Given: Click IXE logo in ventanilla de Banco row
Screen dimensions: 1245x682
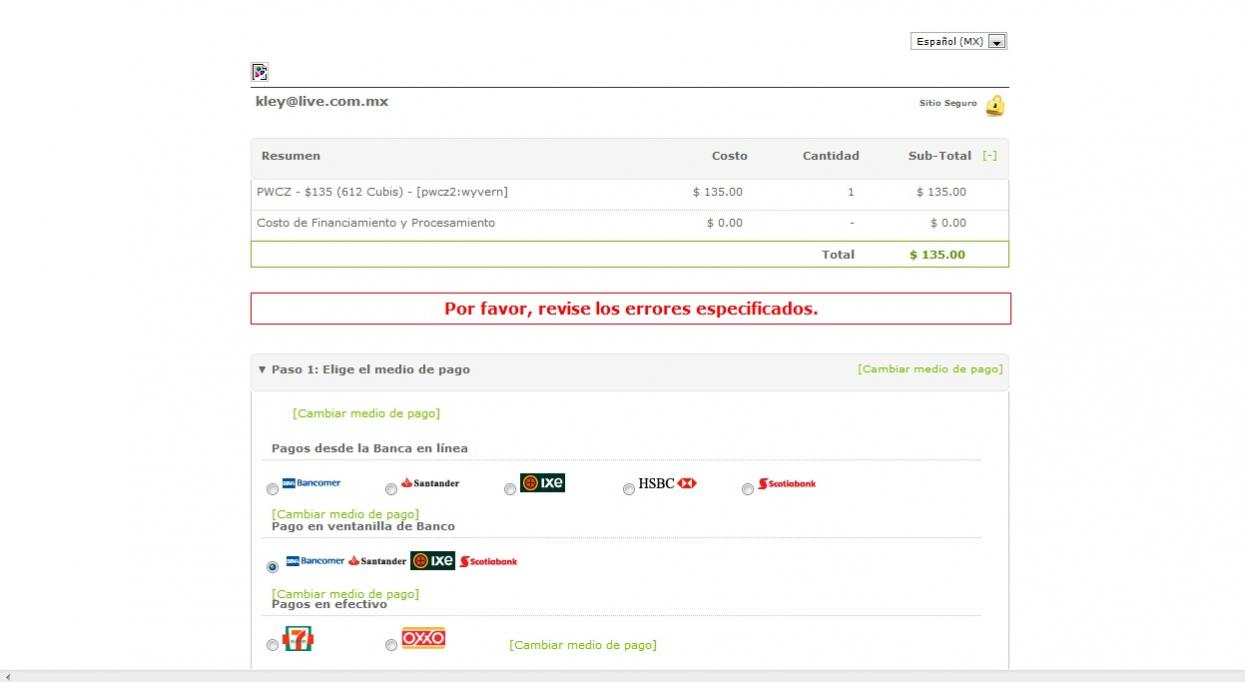Looking at the screenshot, I should point(432,561).
